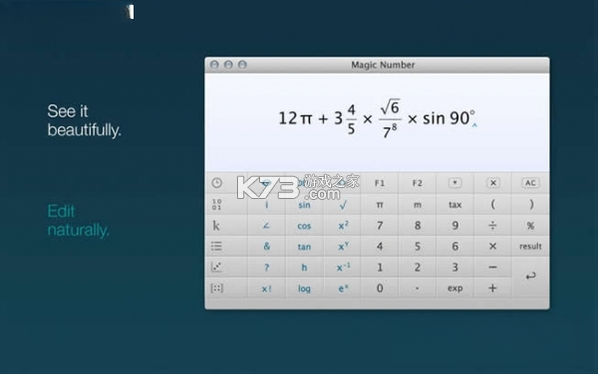Click the number 8 key
Viewport: 598px width, 374px height.
(x=417, y=226)
